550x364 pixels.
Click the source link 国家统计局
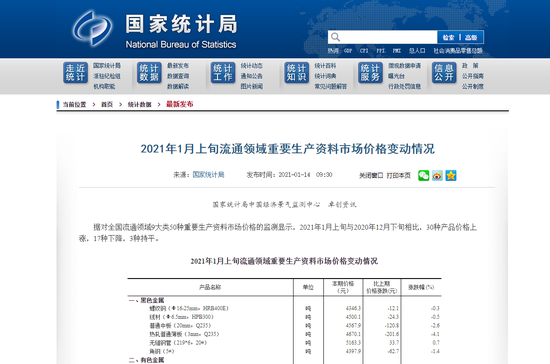(x=208, y=175)
